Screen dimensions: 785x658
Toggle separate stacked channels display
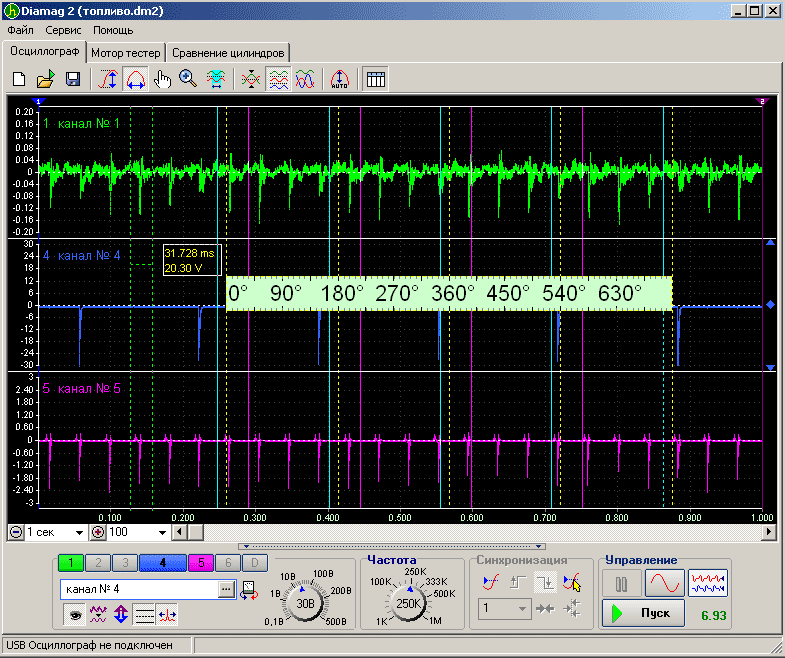point(278,79)
